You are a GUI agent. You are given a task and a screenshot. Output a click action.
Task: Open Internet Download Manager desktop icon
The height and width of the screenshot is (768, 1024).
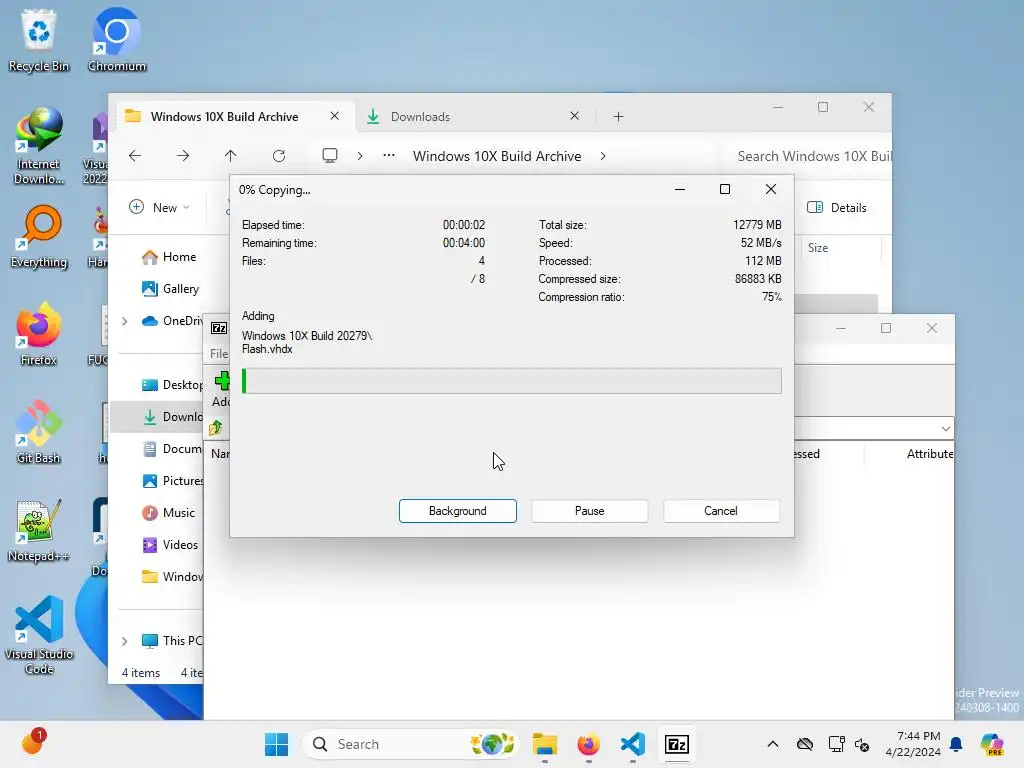[x=39, y=147]
